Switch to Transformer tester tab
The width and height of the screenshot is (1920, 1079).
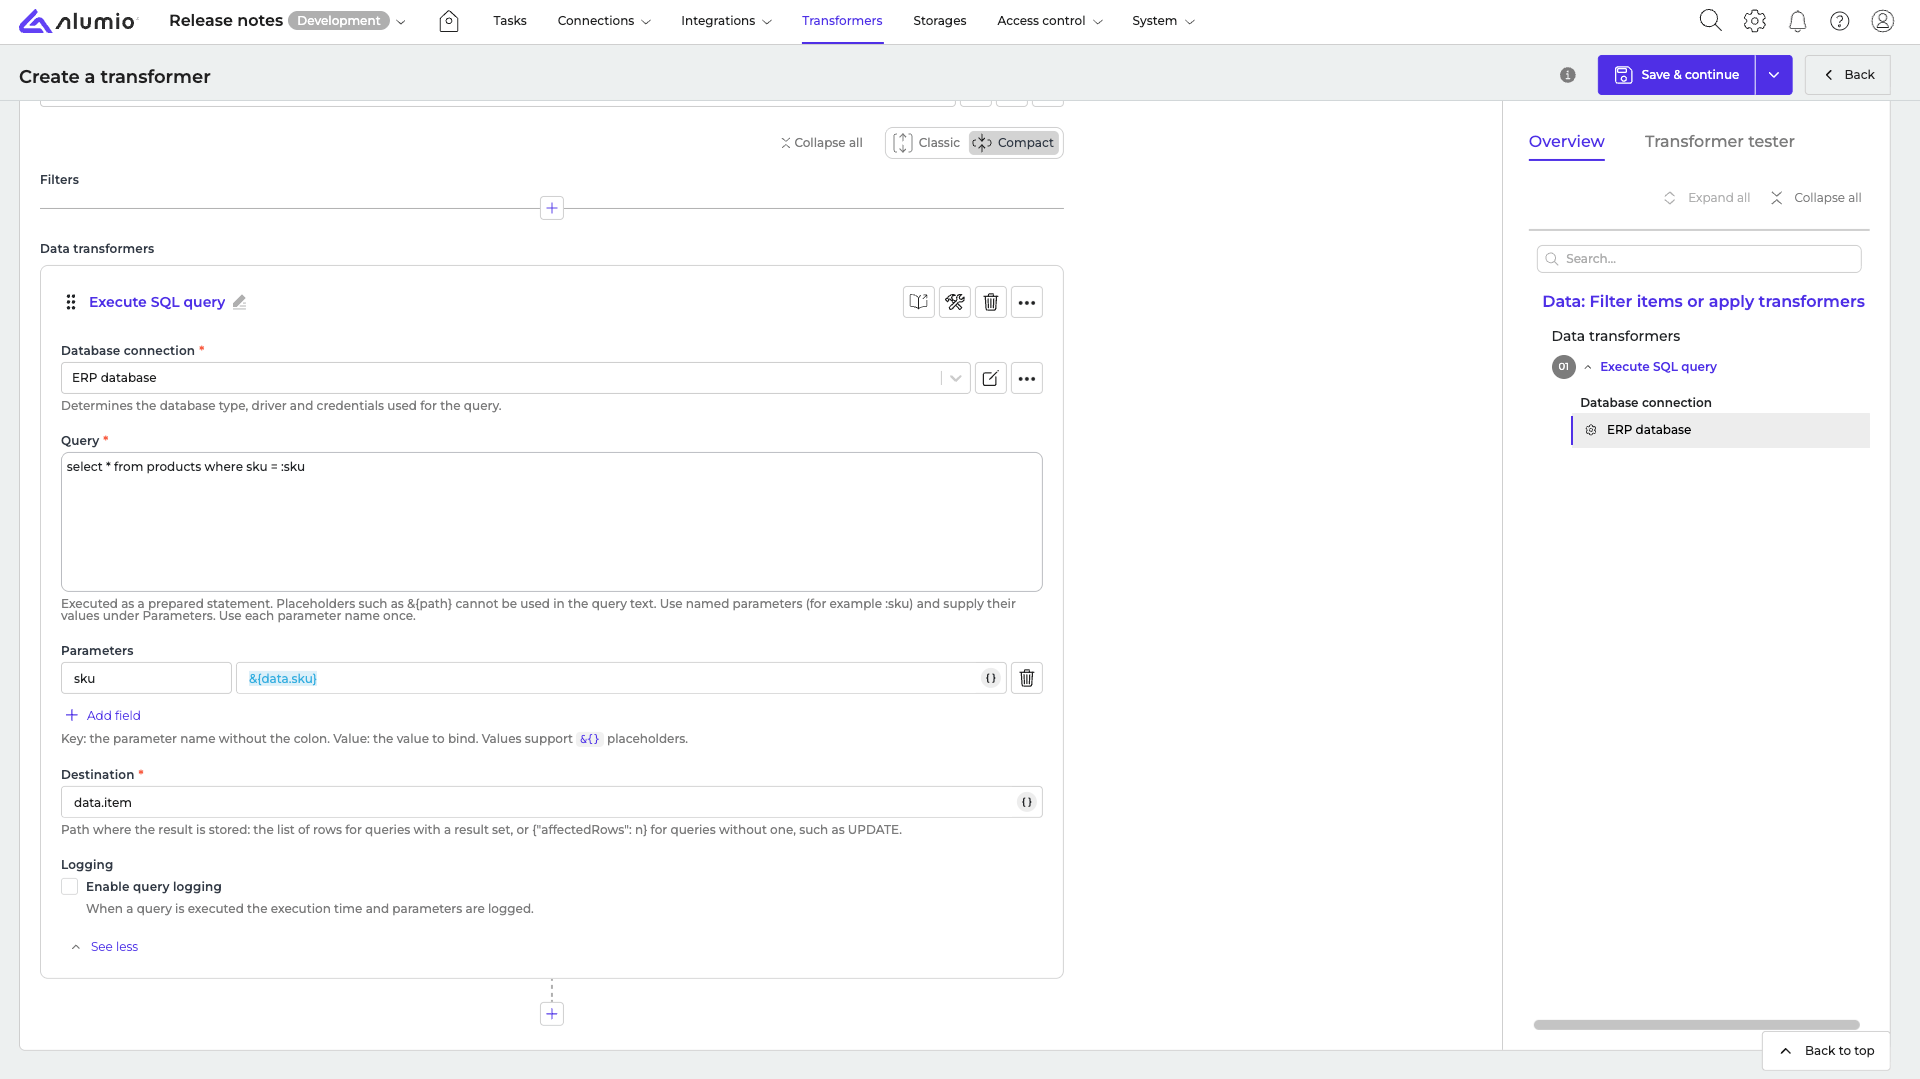(x=1720, y=142)
